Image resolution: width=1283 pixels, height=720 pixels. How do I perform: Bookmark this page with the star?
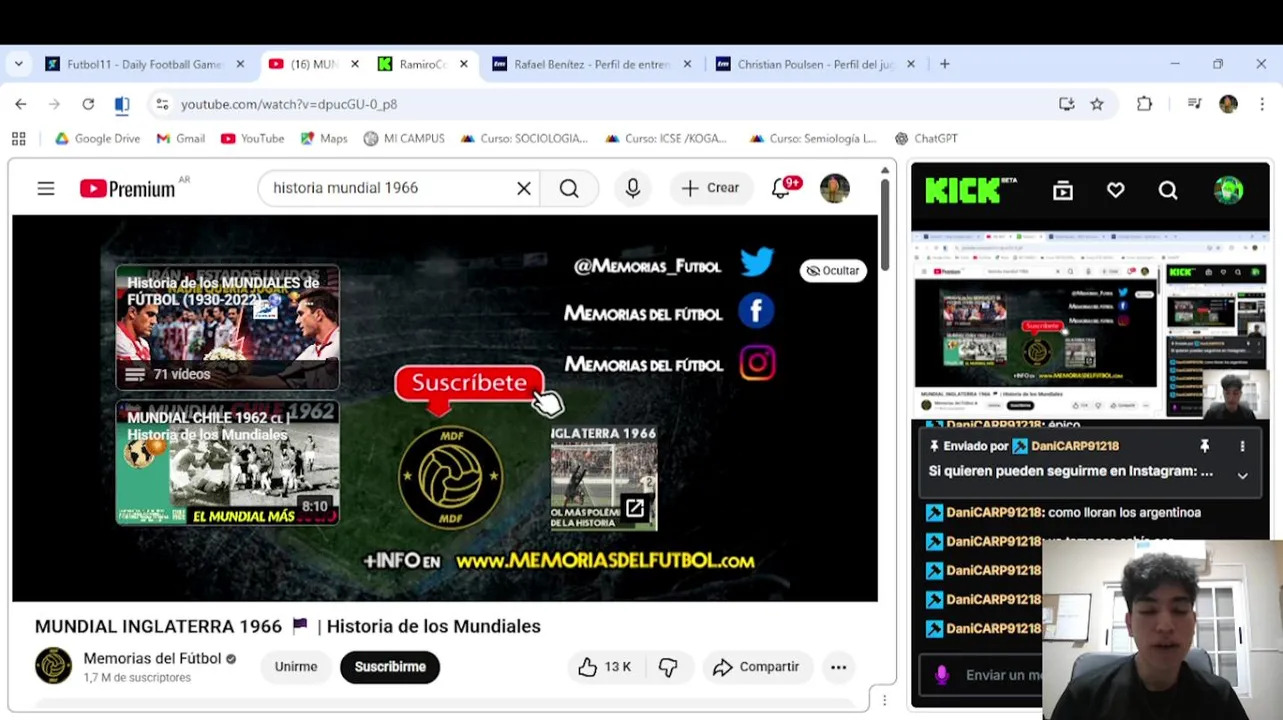click(1097, 104)
